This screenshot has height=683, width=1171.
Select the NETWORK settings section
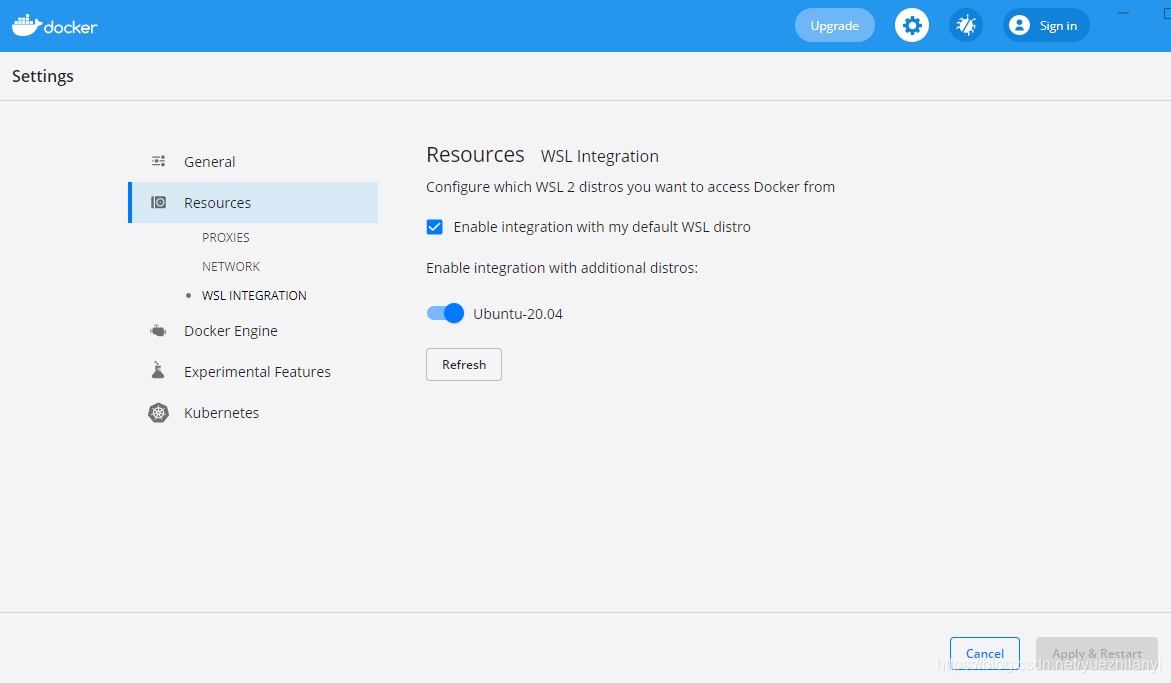tap(231, 266)
